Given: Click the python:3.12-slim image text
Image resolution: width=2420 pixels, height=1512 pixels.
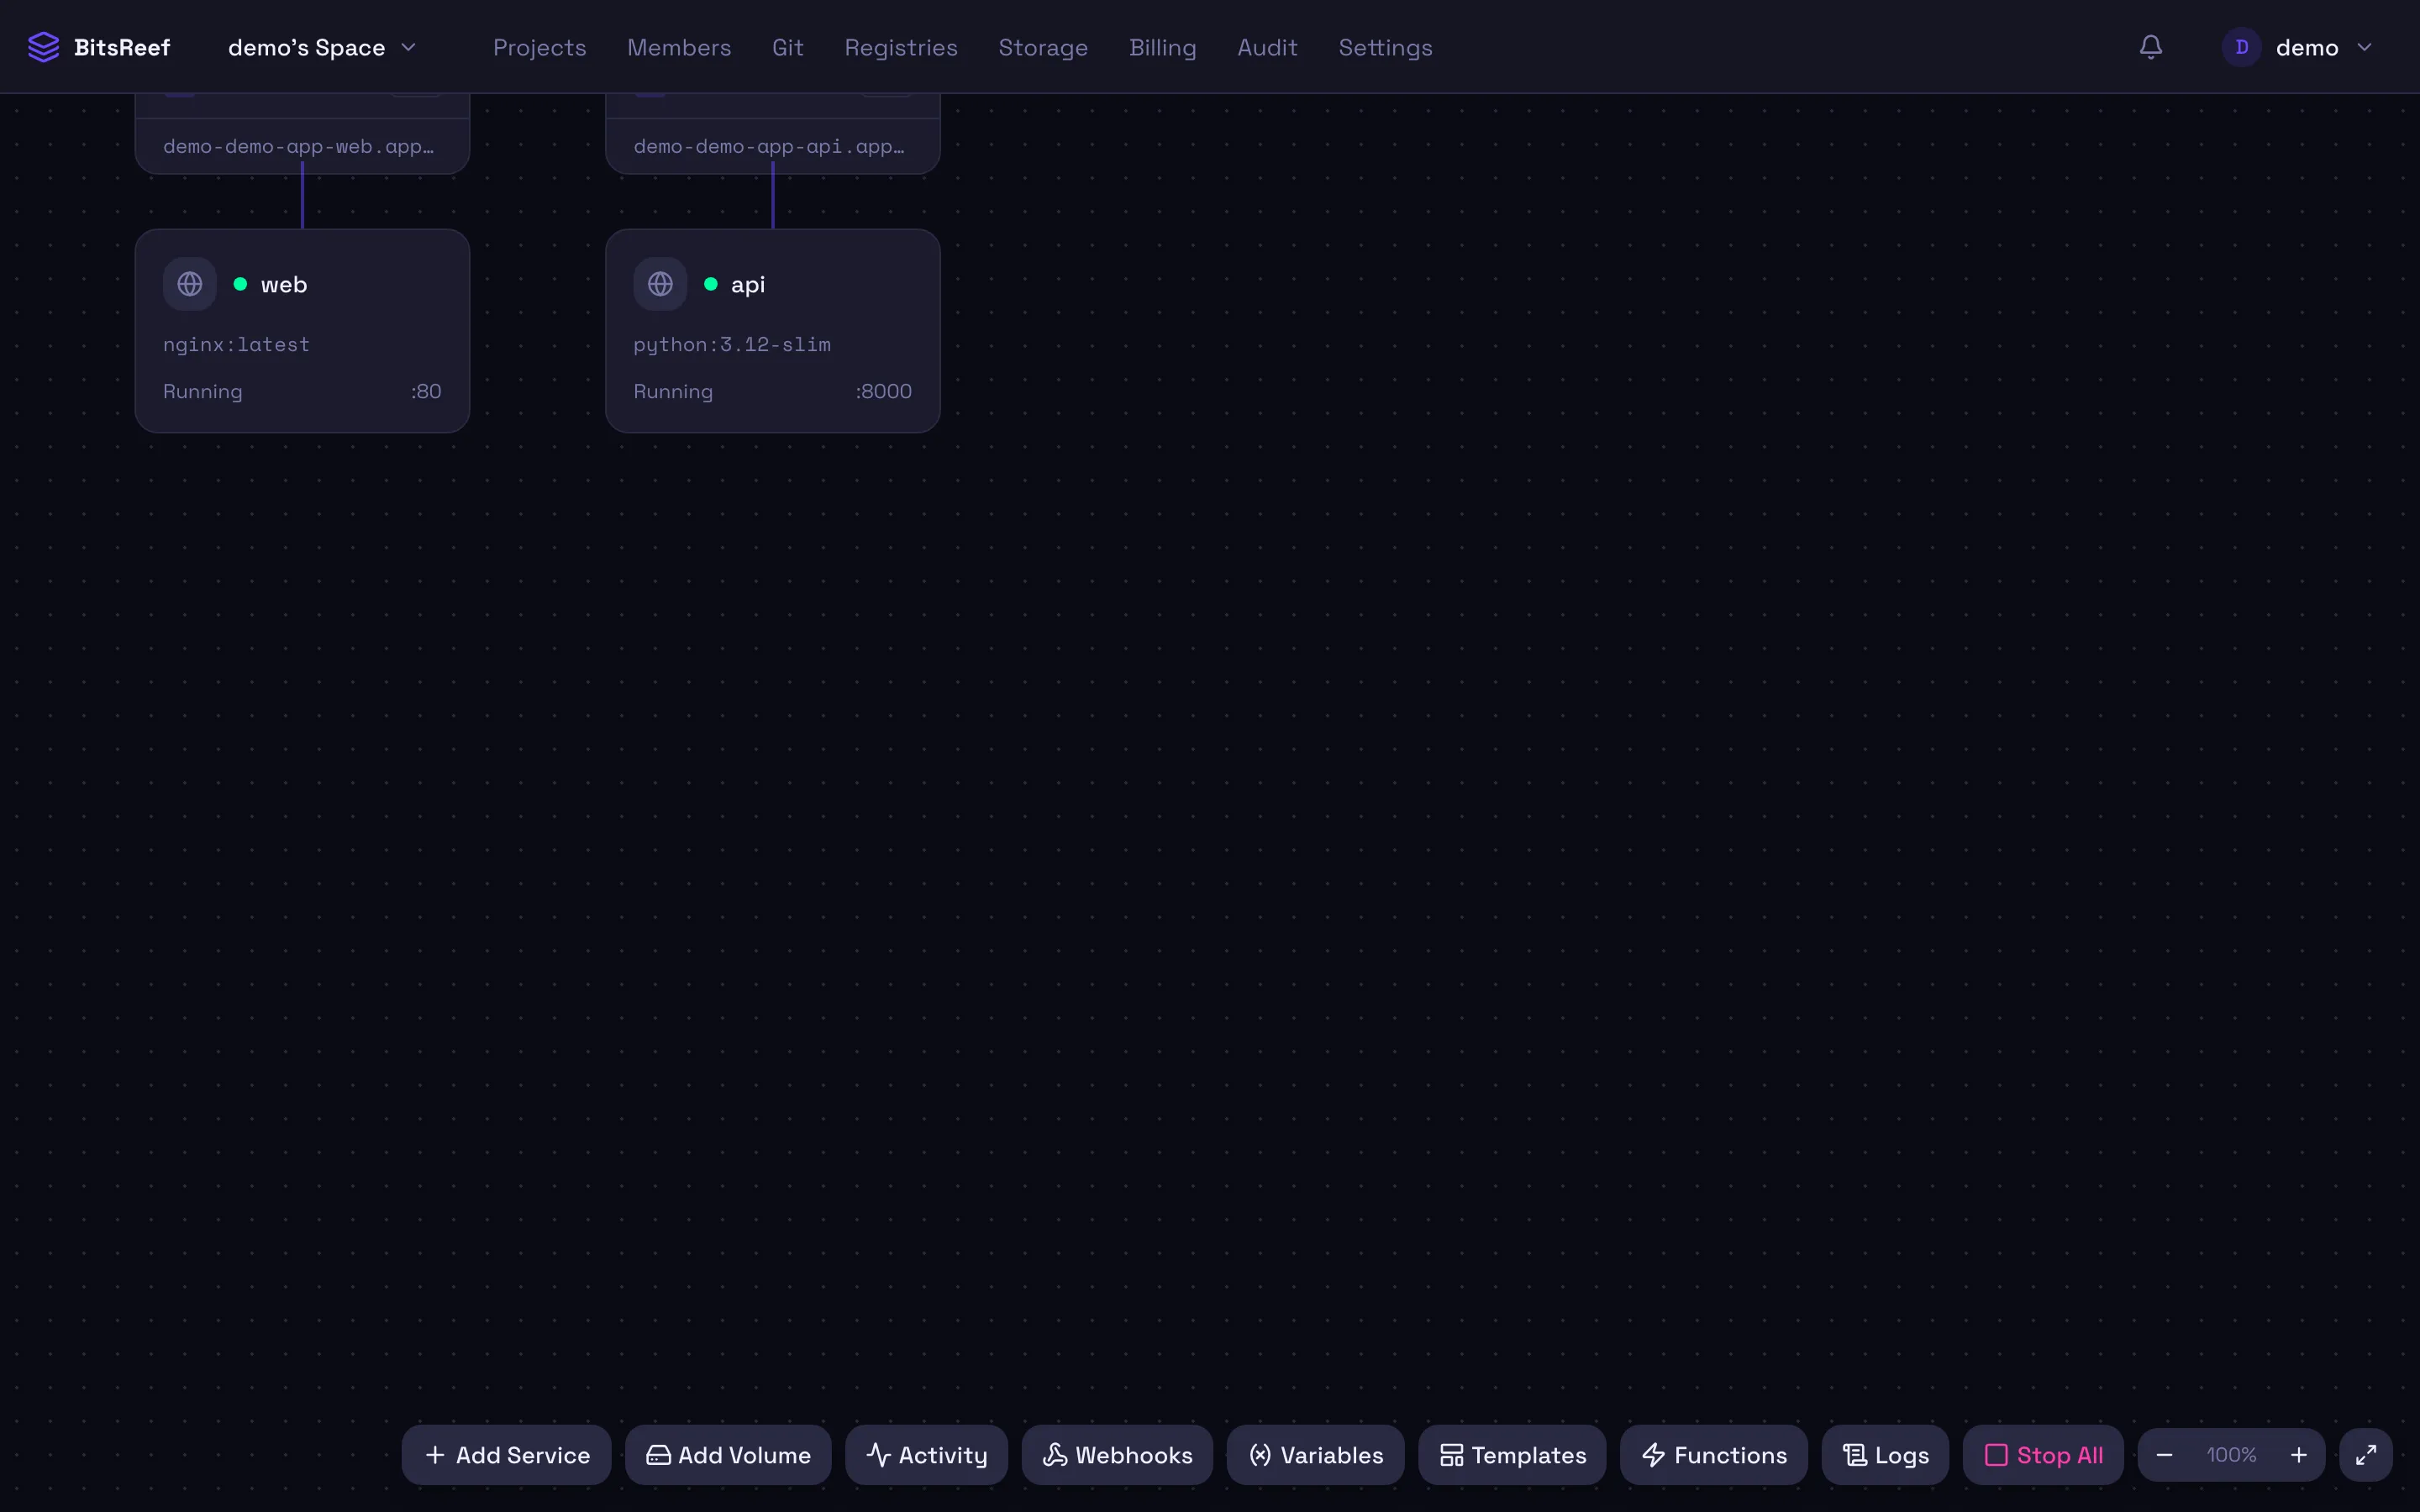Looking at the screenshot, I should [x=732, y=344].
